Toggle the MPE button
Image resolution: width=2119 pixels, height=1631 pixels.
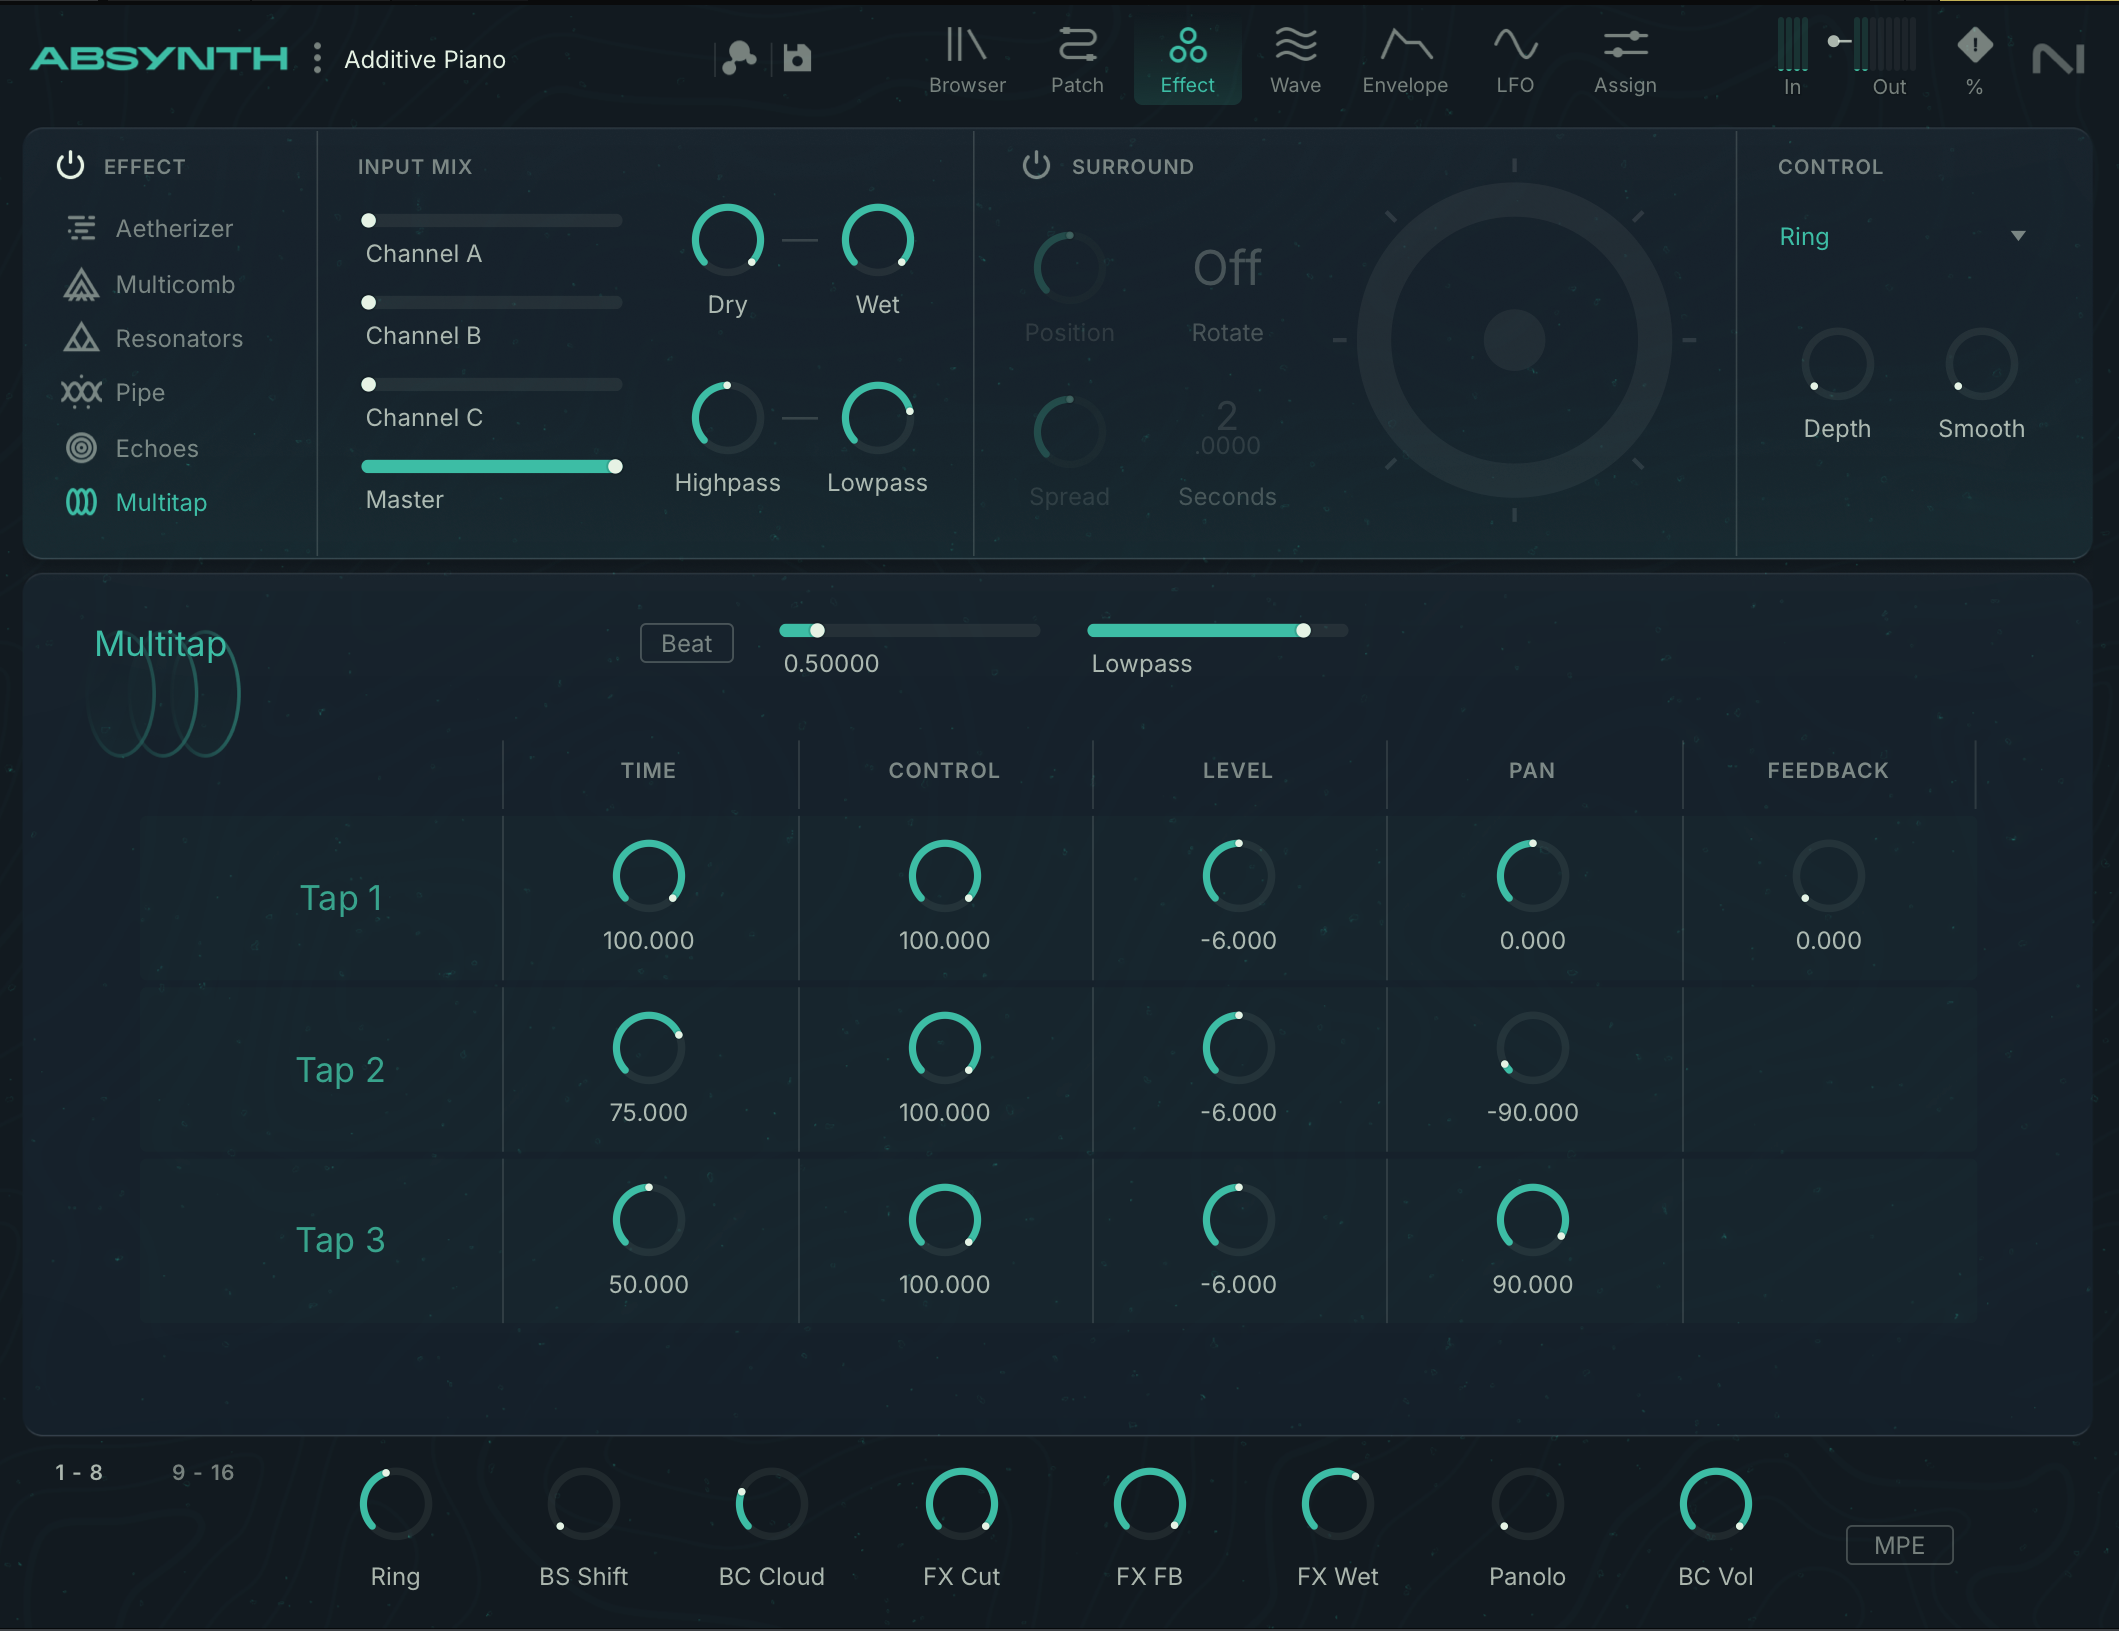pos(1898,1545)
